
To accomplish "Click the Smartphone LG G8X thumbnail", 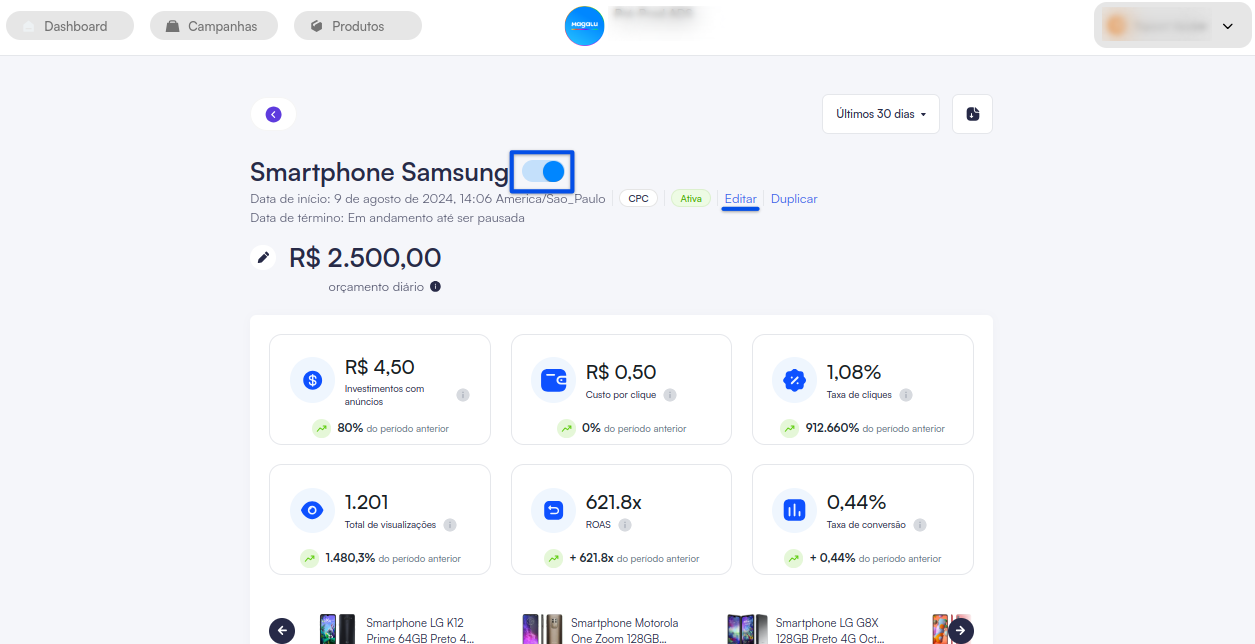I will point(747,630).
